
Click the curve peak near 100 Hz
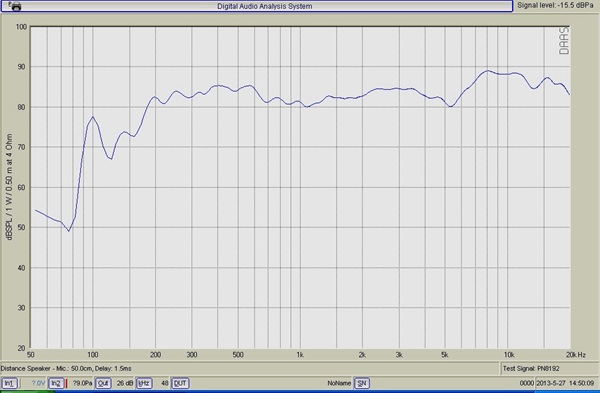click(x=93, y=117)
